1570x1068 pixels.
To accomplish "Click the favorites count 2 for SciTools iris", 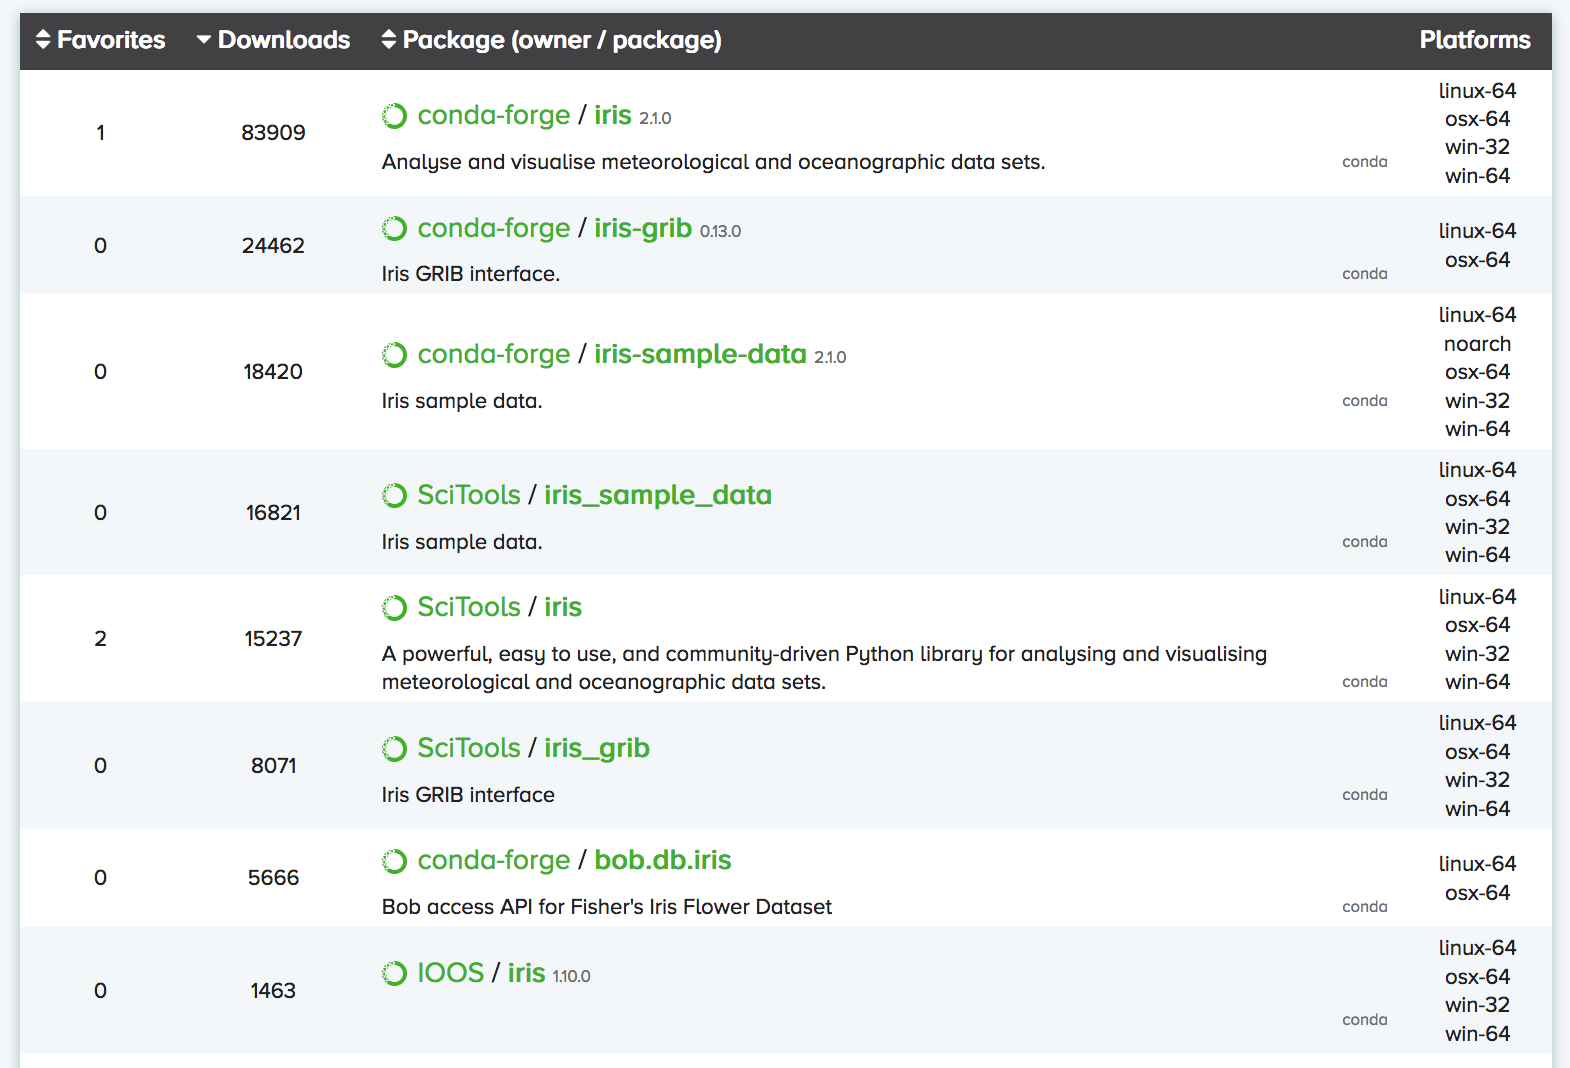I will 100,639.
